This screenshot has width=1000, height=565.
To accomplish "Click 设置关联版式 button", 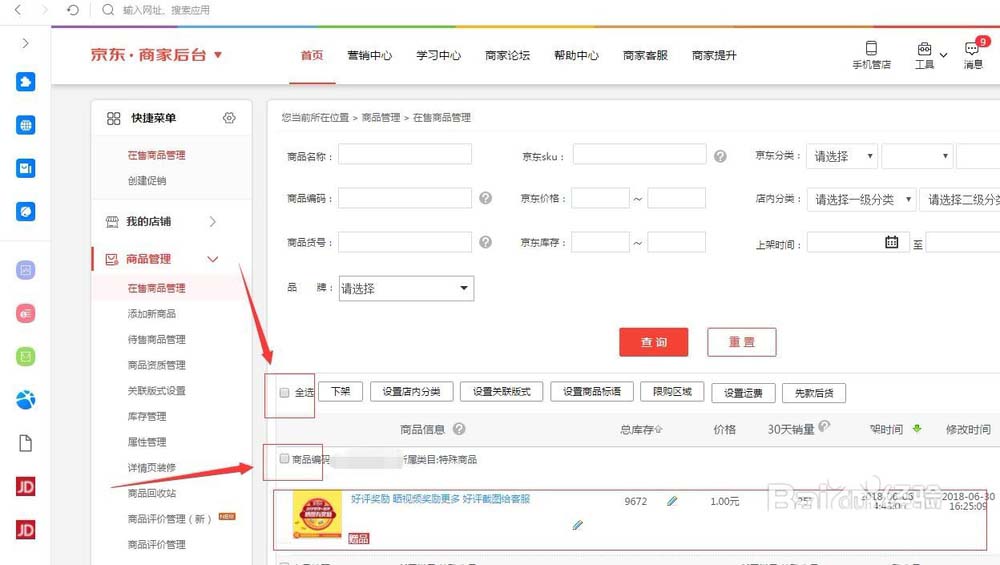I will click(501, 392).
